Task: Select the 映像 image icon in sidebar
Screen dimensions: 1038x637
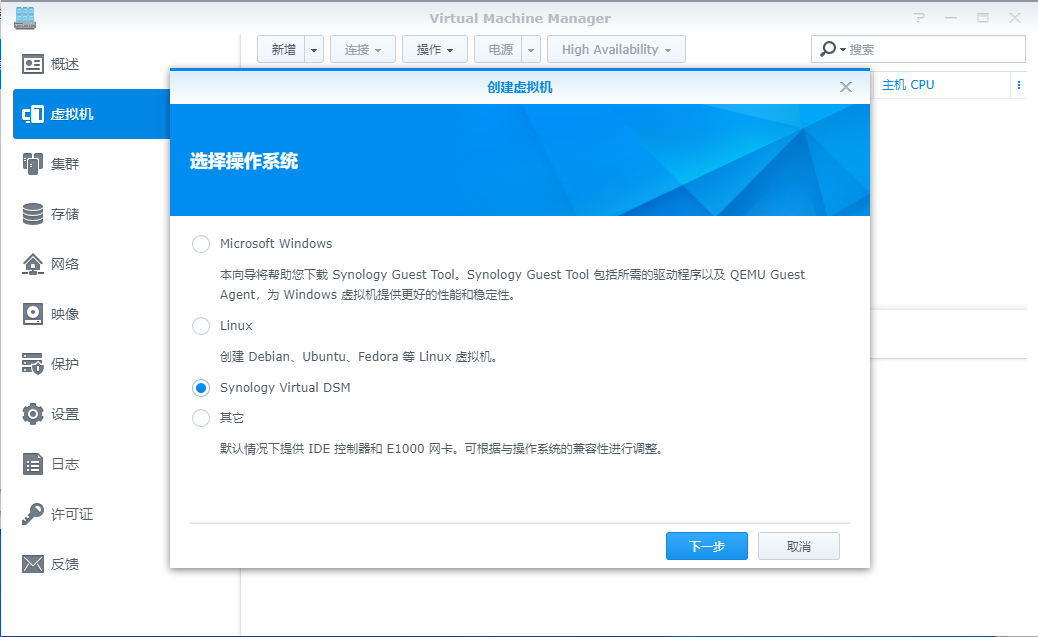Action: click(x=33, y=314)
